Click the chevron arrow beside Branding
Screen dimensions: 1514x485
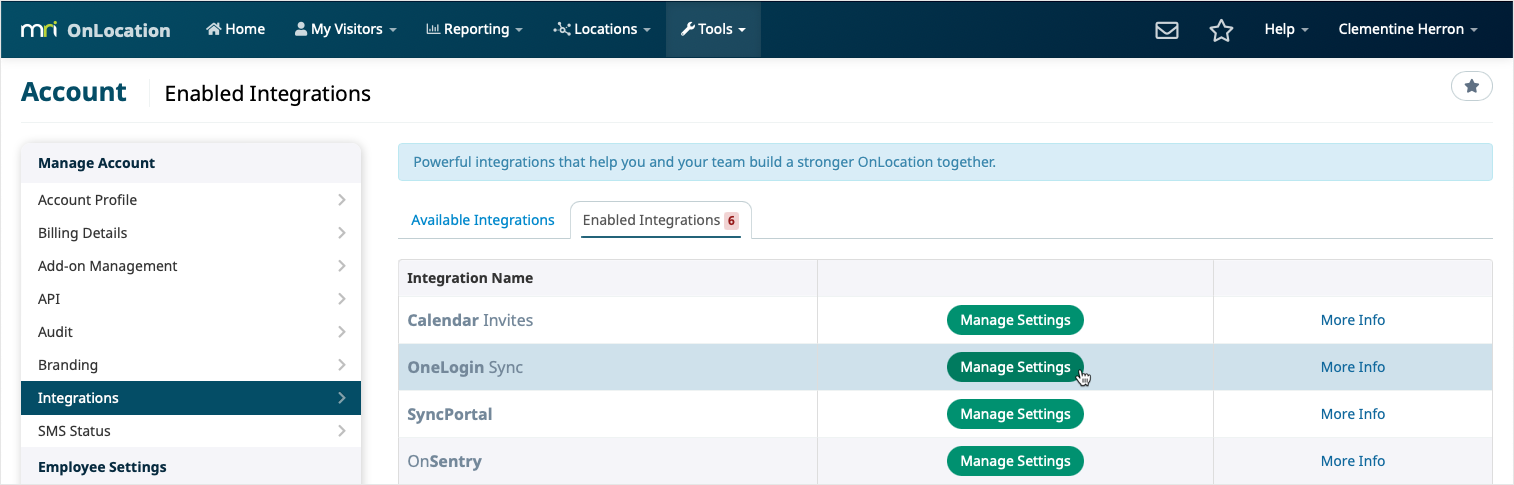point(341,365)
